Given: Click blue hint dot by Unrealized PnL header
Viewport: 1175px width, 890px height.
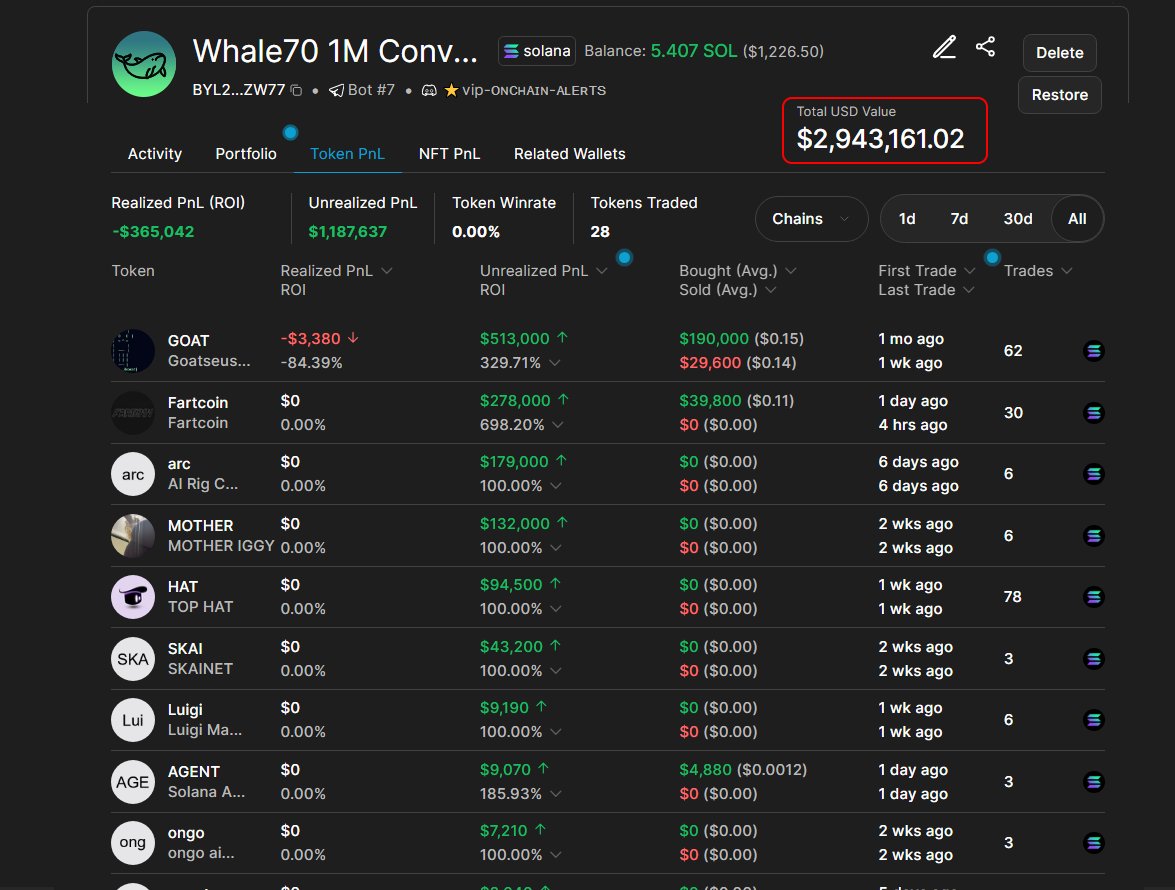Looking at the screenshot, I should click(623, 258).
